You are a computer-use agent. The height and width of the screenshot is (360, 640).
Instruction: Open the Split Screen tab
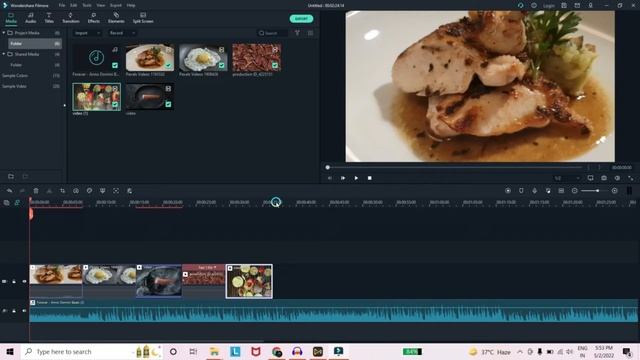(x=143, y=18)
